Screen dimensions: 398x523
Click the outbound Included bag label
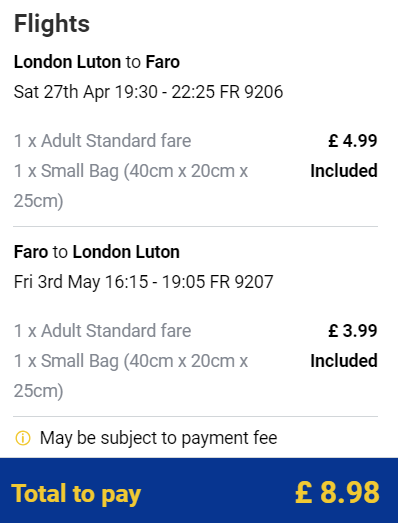tap(344, 171)
